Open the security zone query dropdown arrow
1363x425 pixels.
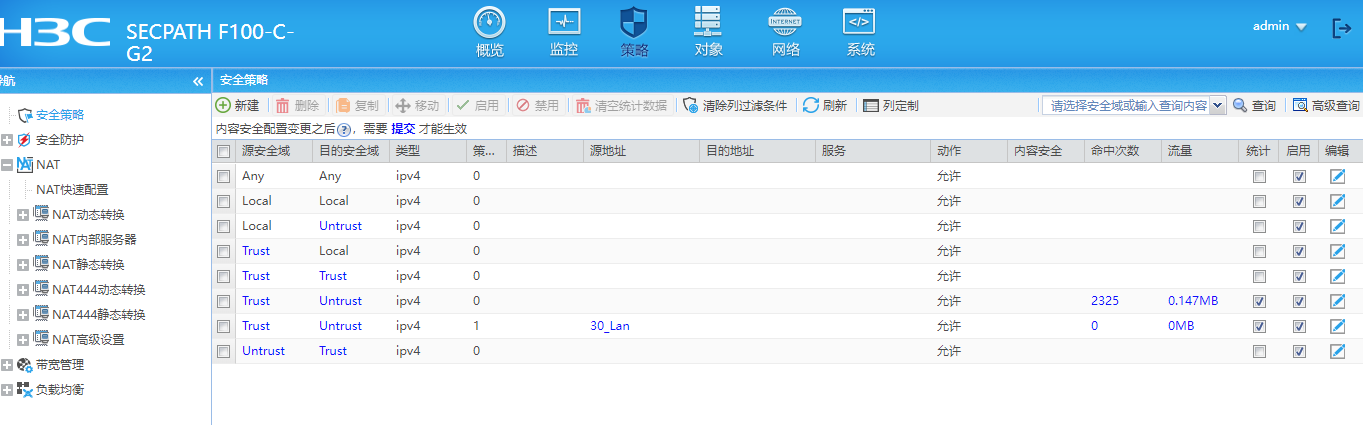click(1217, 105)
